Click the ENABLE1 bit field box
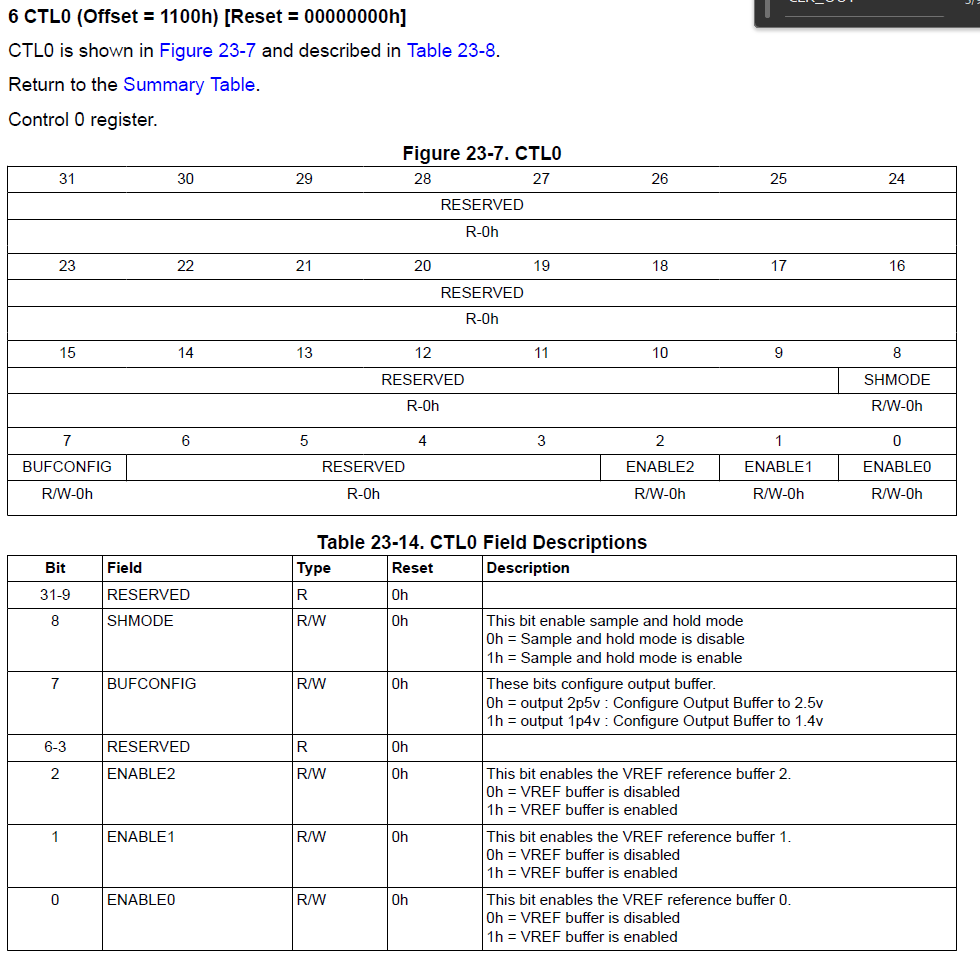This screenshot has width=980, height=953. click(x=778, y=467)
